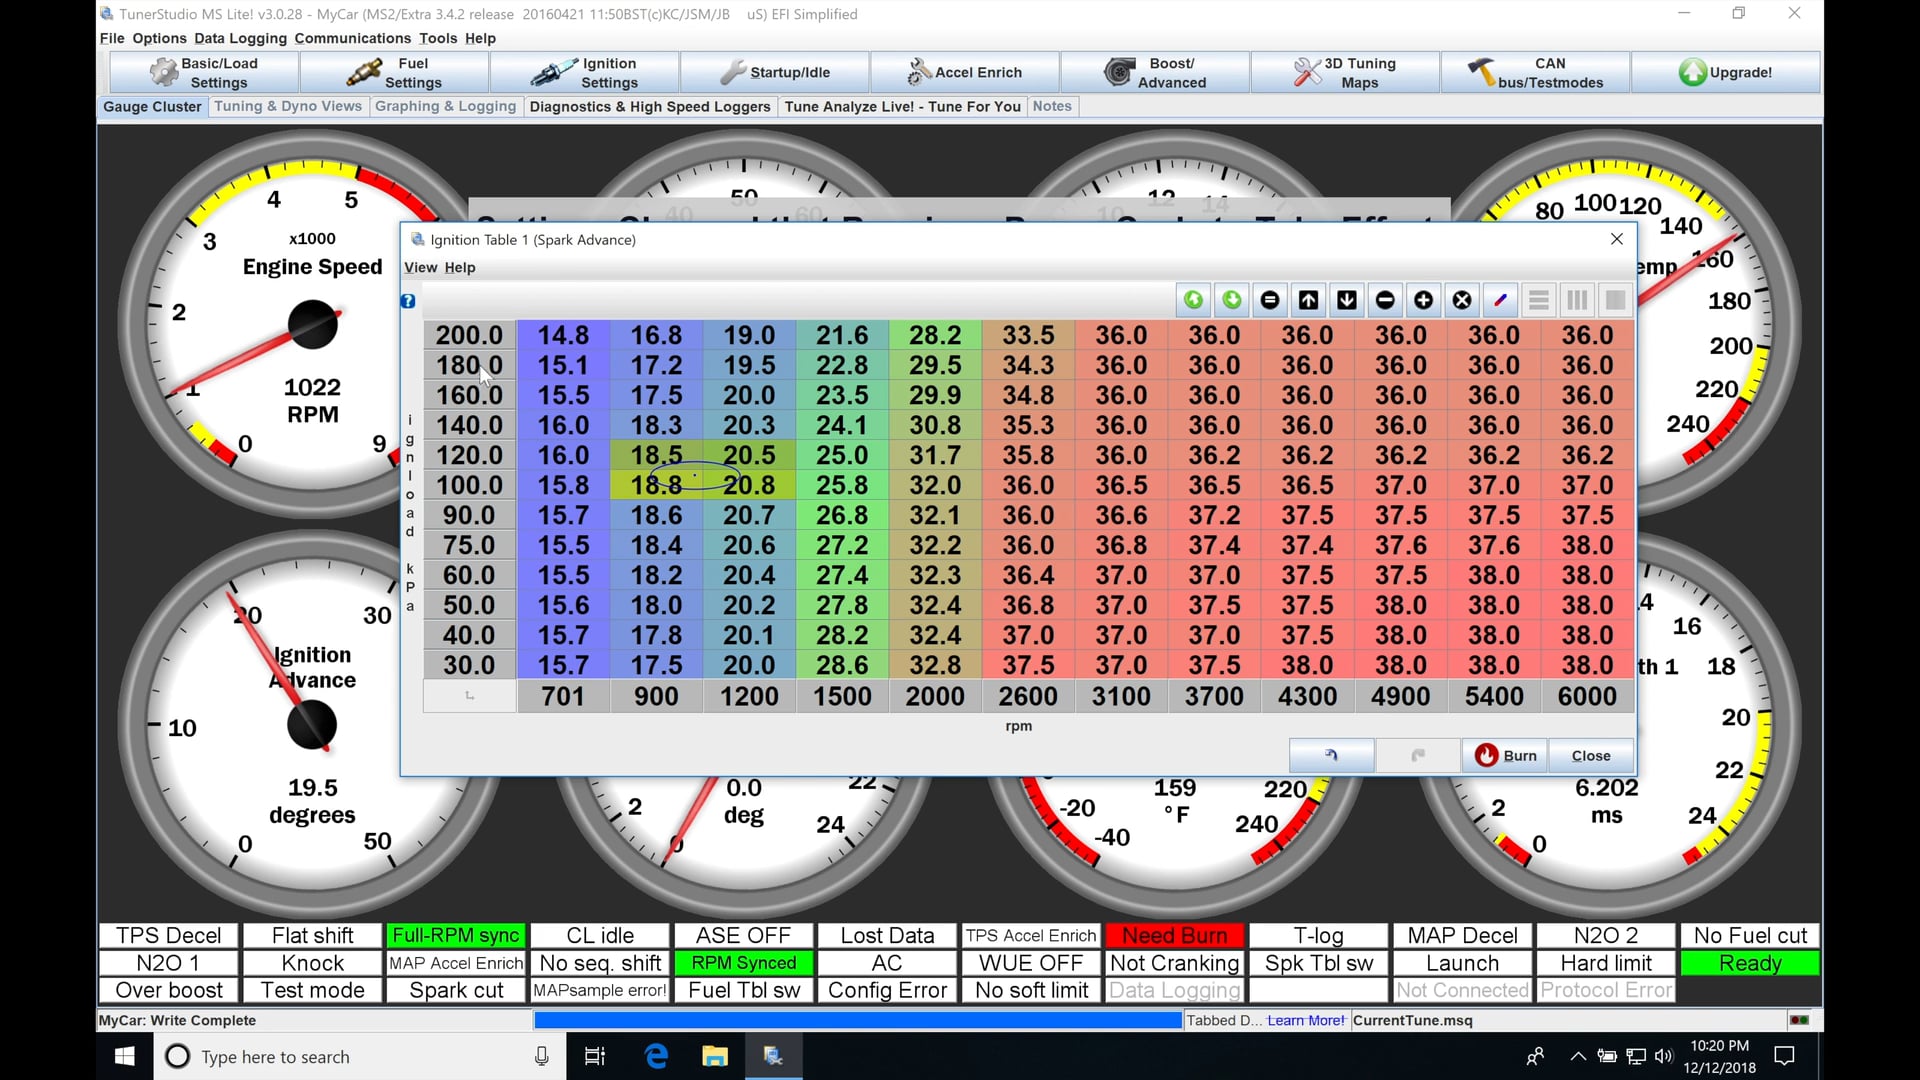
Task: Select cell 14.8 in top-left of table
Action: 563,335
